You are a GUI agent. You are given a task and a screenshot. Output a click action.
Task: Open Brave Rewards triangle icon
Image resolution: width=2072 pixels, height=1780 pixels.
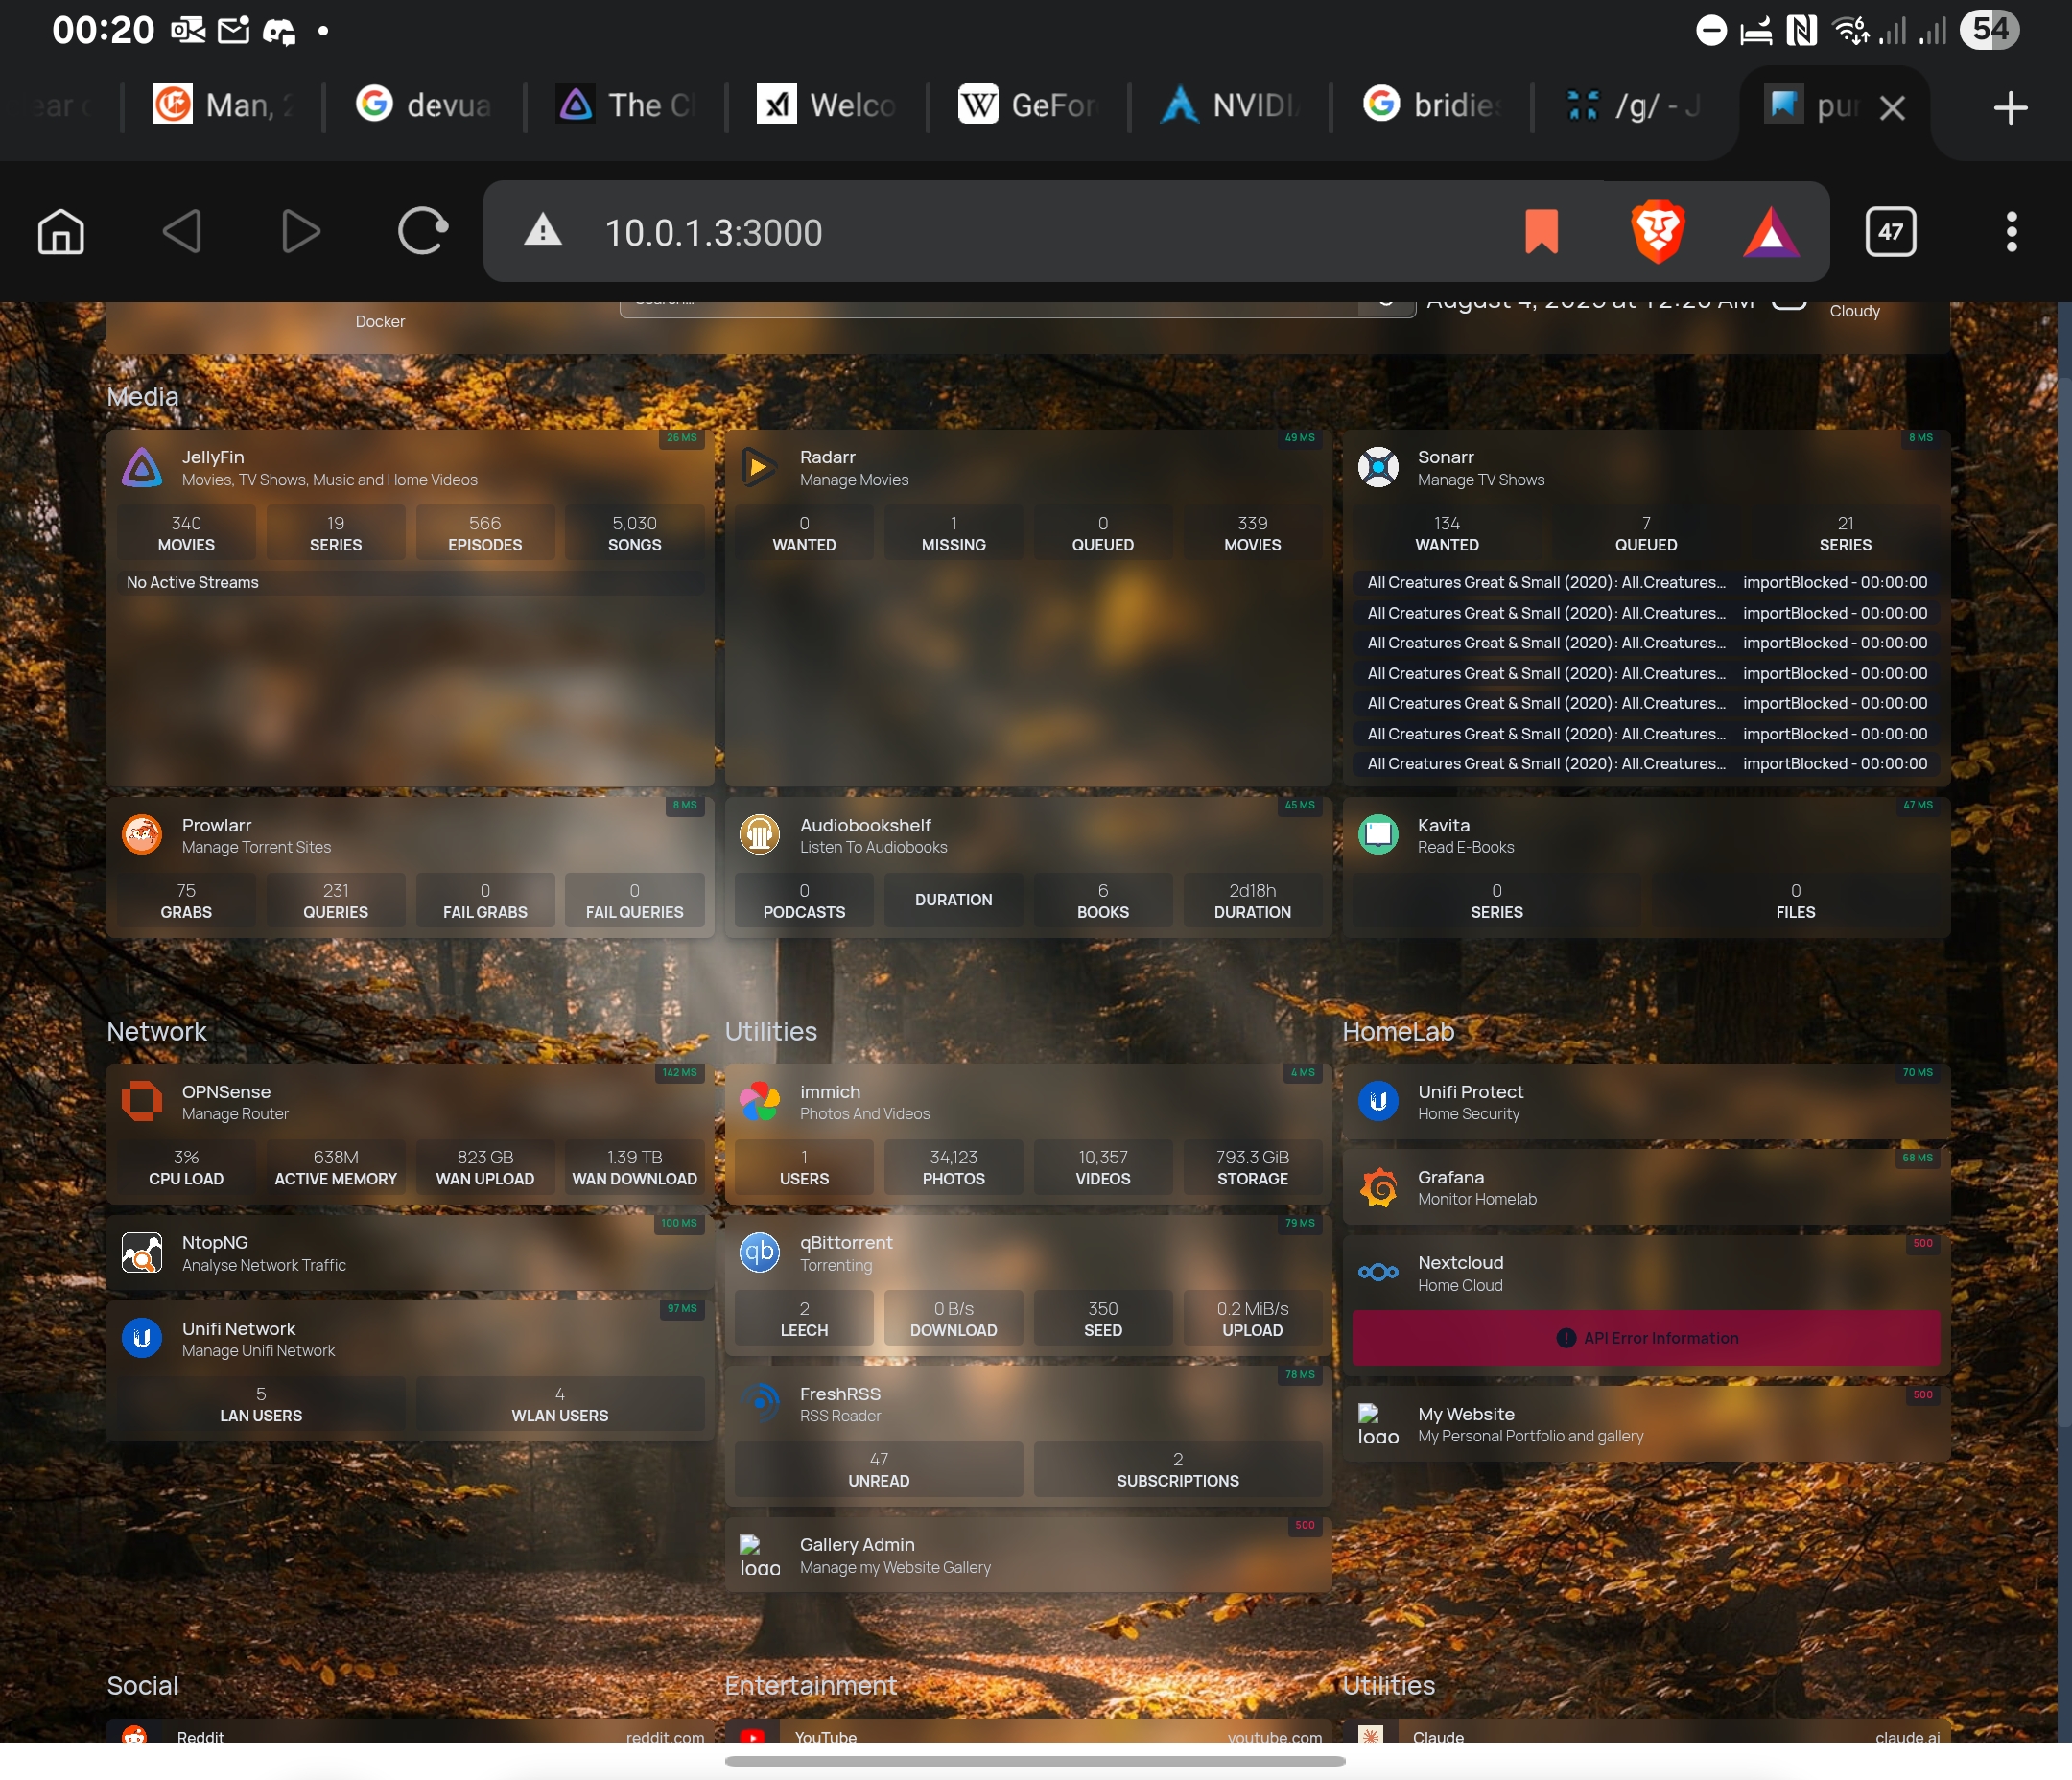(1771, 233)
